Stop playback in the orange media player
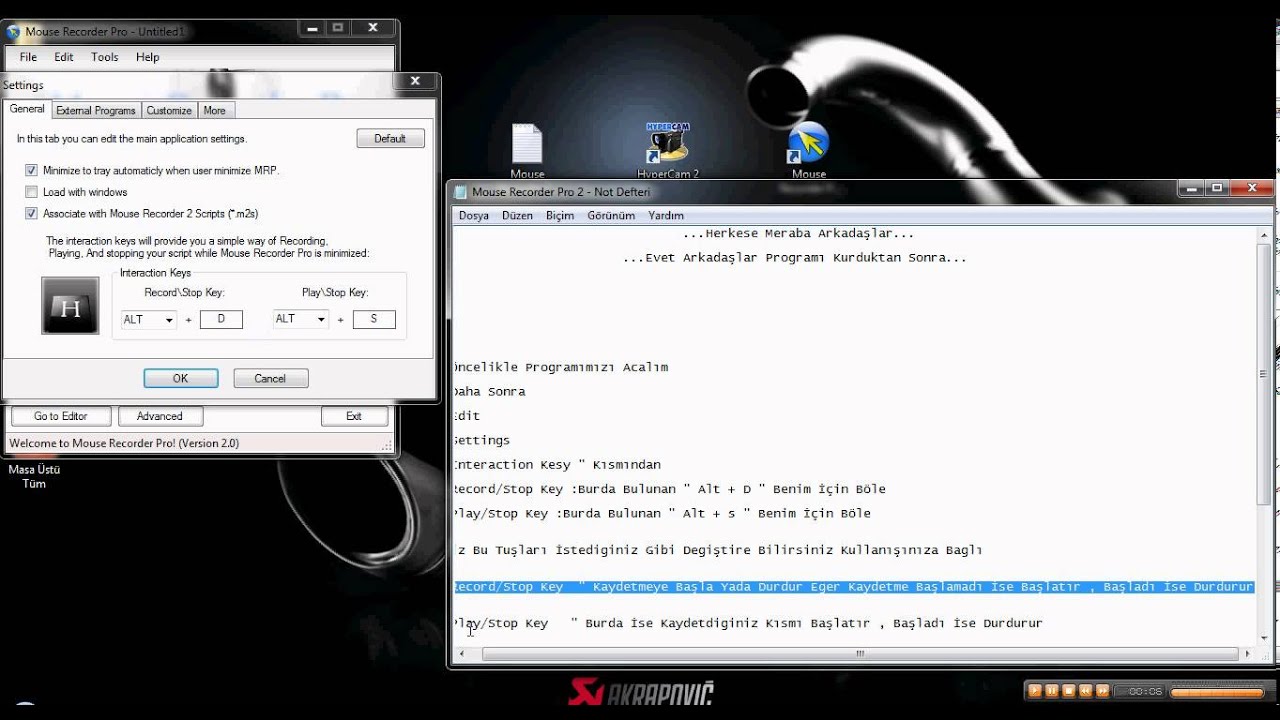 (x=1069, y=691)
